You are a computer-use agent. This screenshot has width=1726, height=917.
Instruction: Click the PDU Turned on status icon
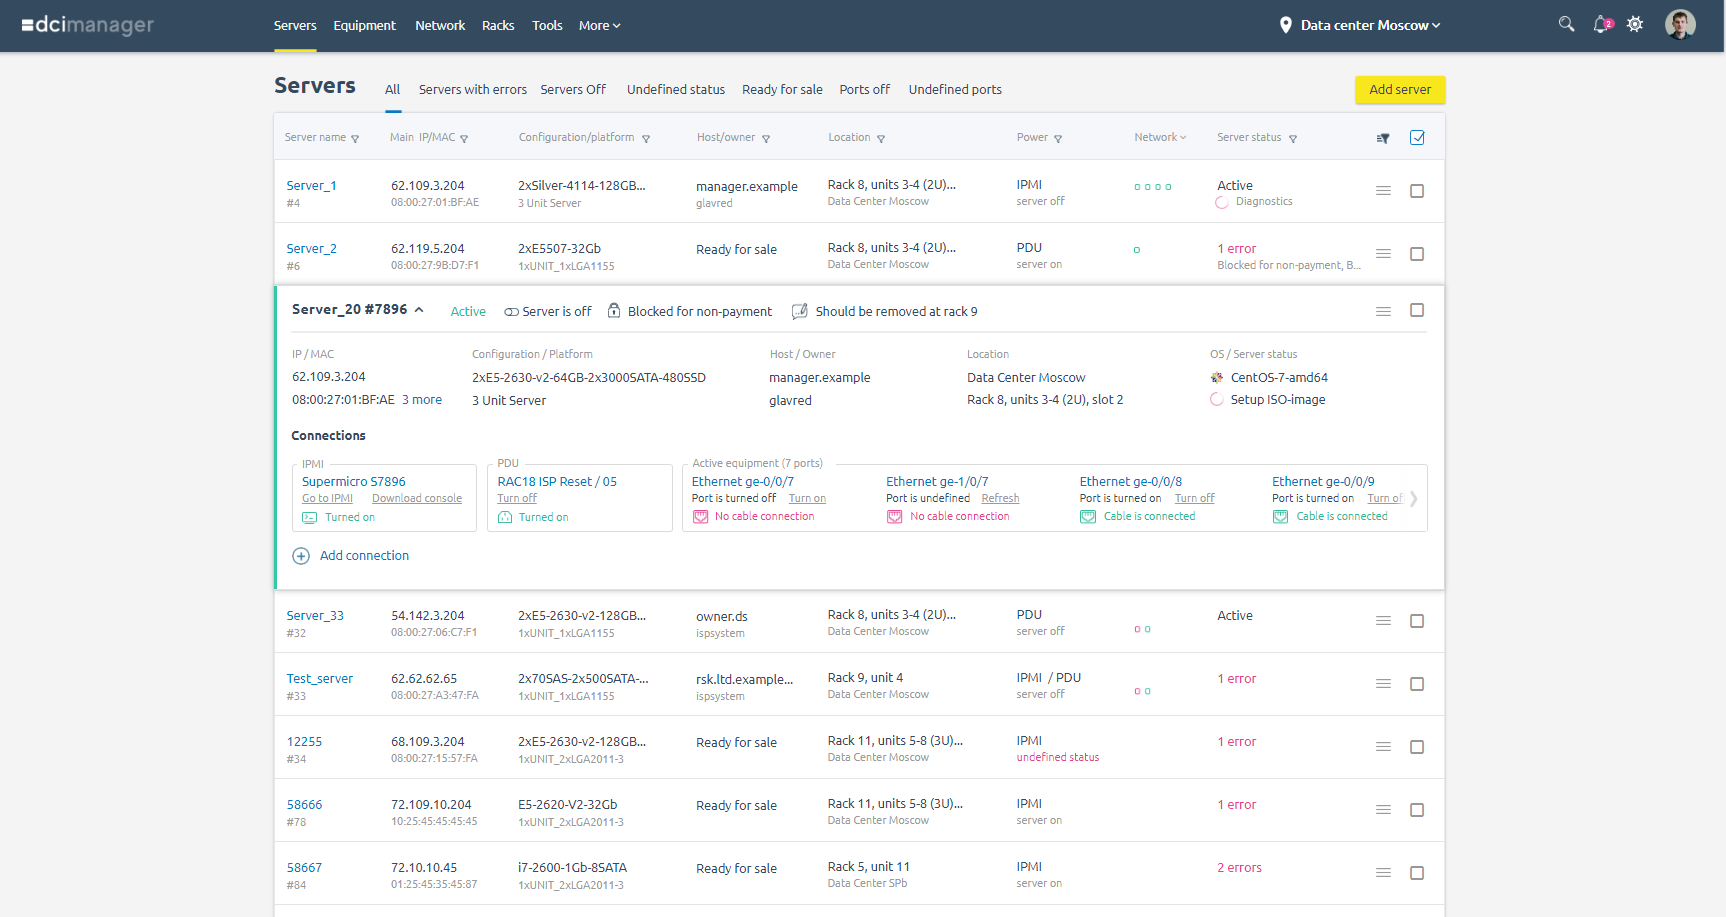[505, 518]
